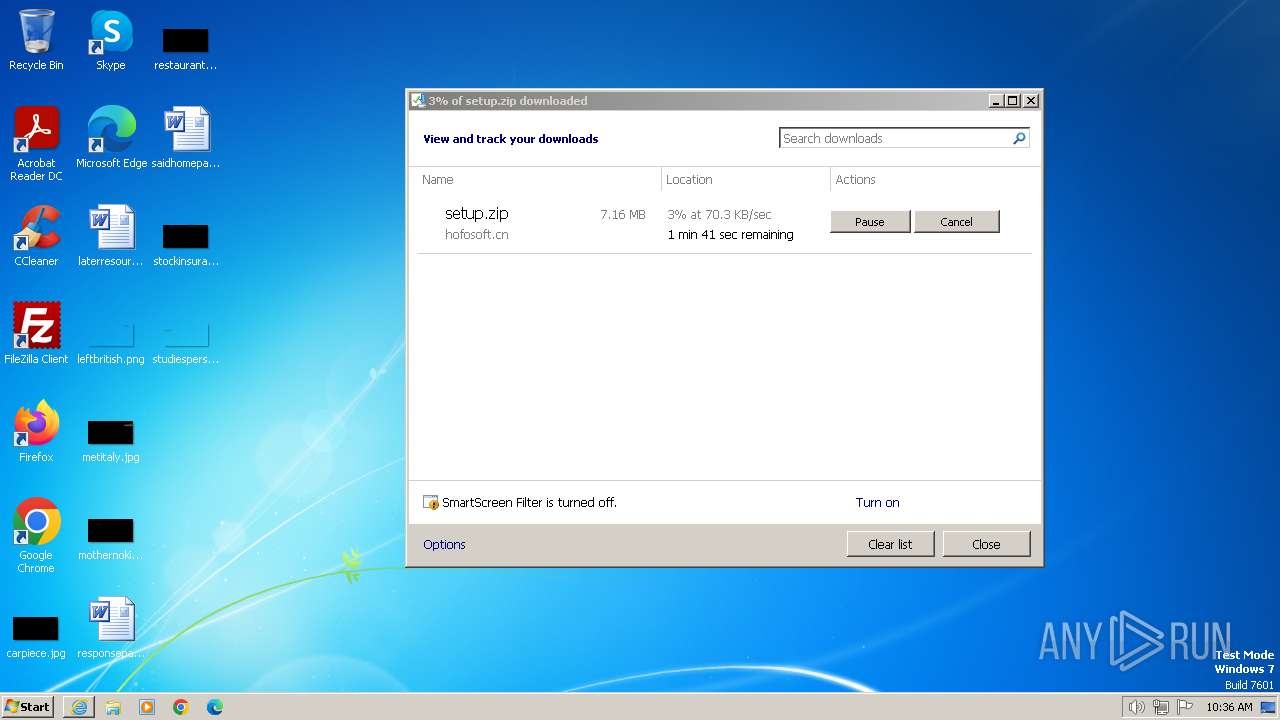1280x720 pixels.
Task: Select the saidhomepa… Word document
Action: tap(185, 137)
